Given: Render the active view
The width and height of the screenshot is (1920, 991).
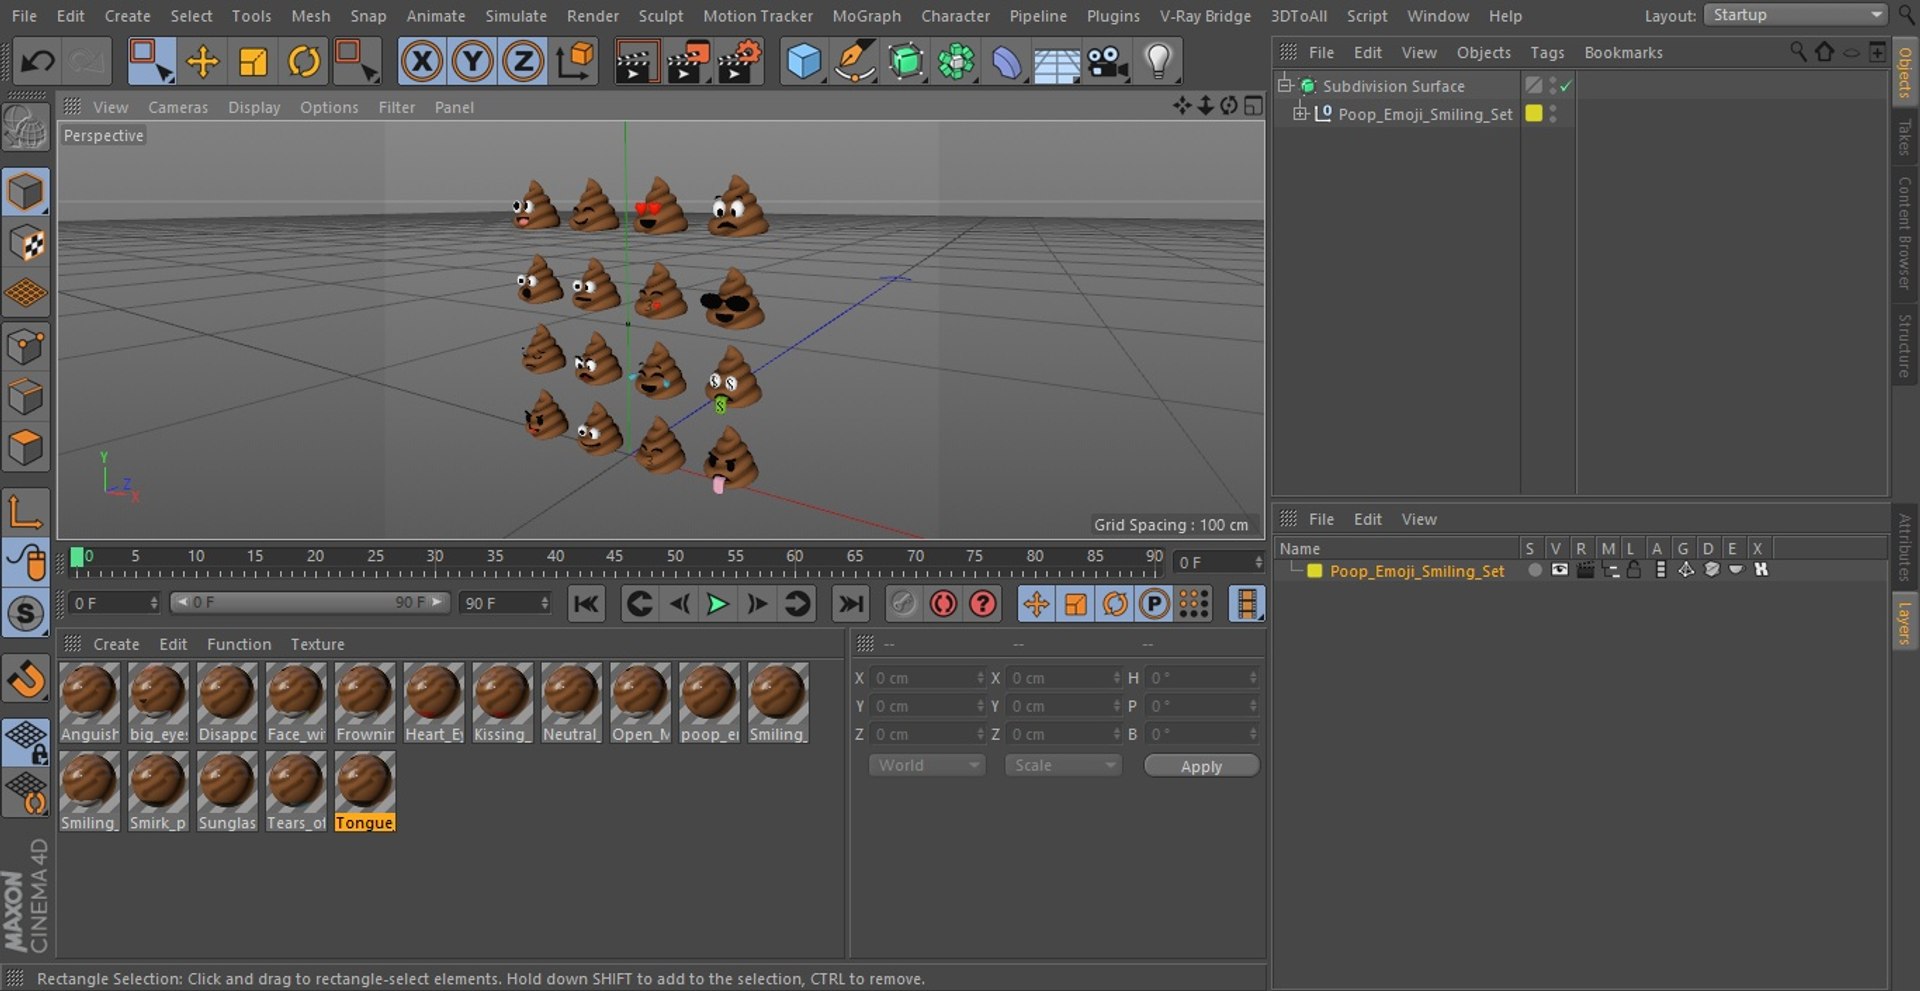Looking at the screenshot, I should [635, 62].
